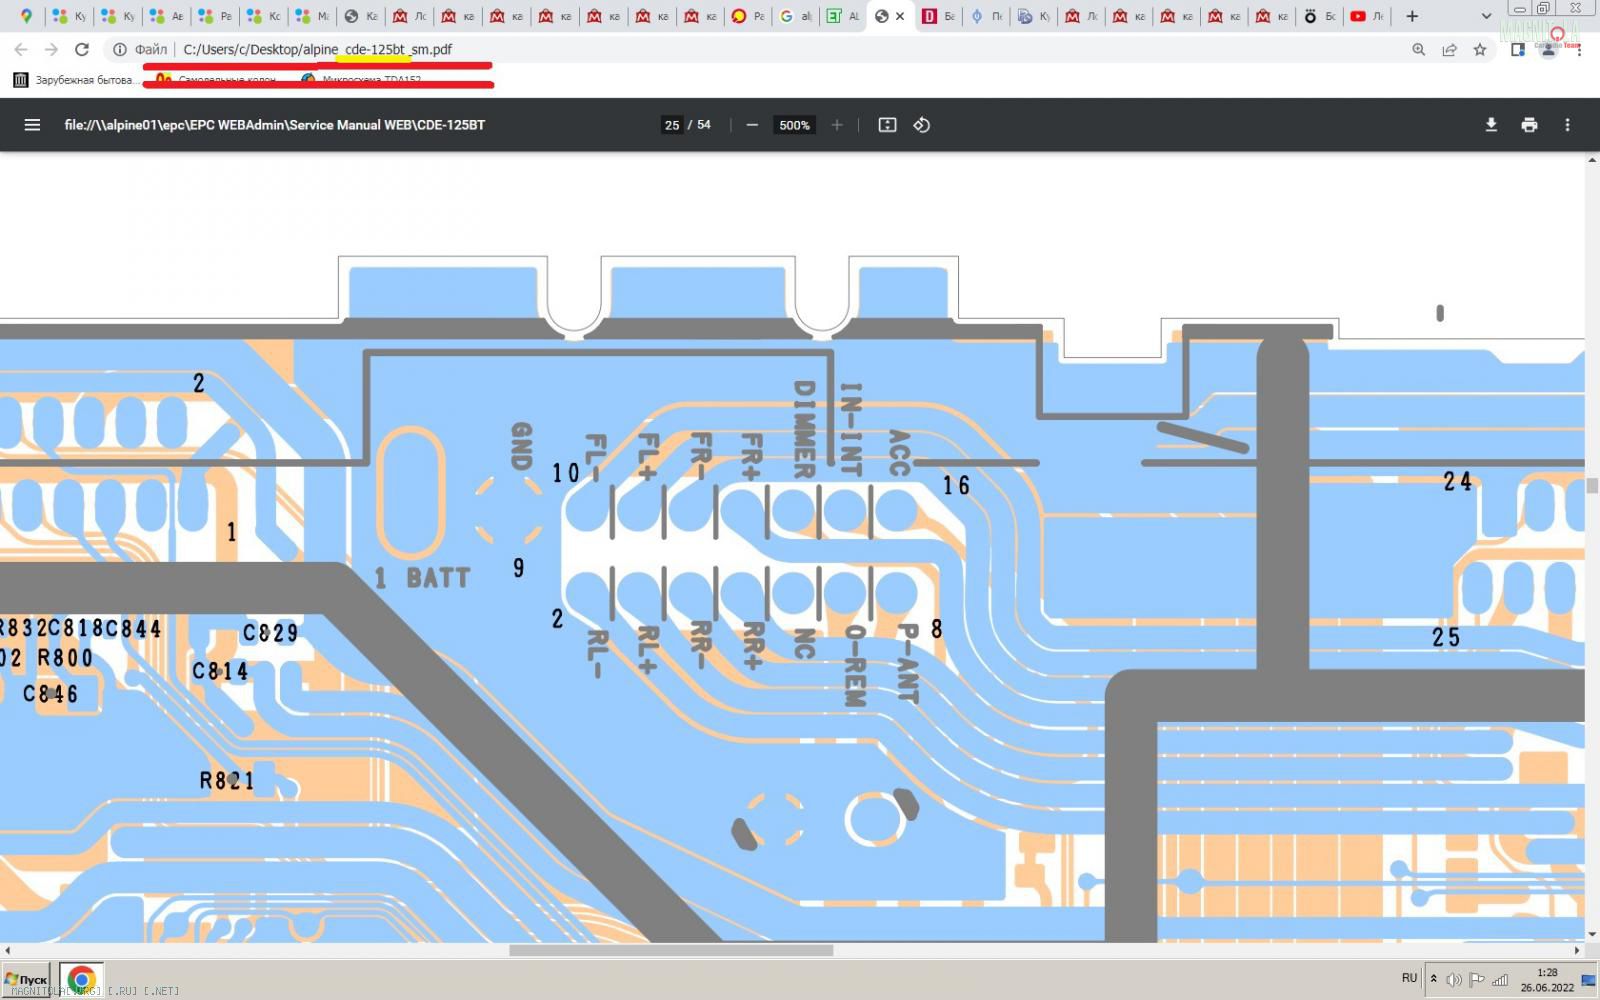Viewport: 1600px width, 1000px height.
Task: Click the share page icon
Action: click(x=1449, y=49)
